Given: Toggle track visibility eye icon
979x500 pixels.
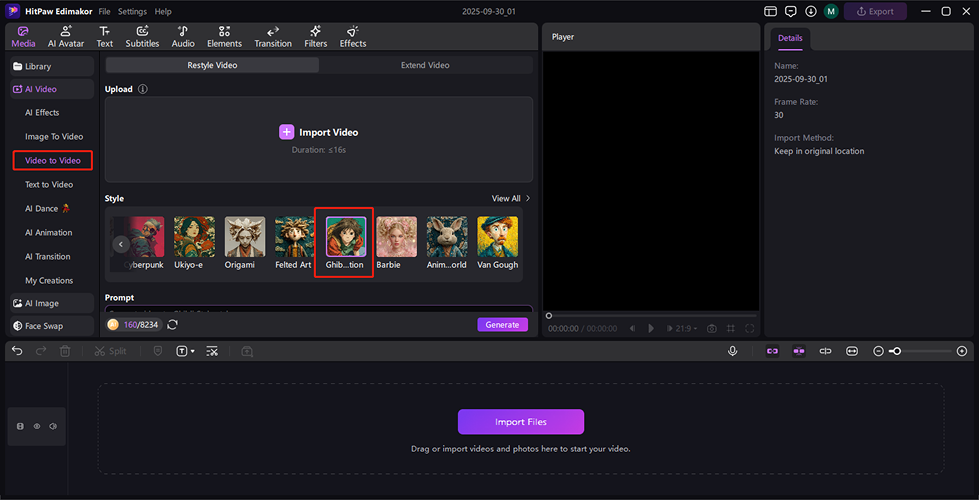Looking at the screenshot, I should (36, 426).
